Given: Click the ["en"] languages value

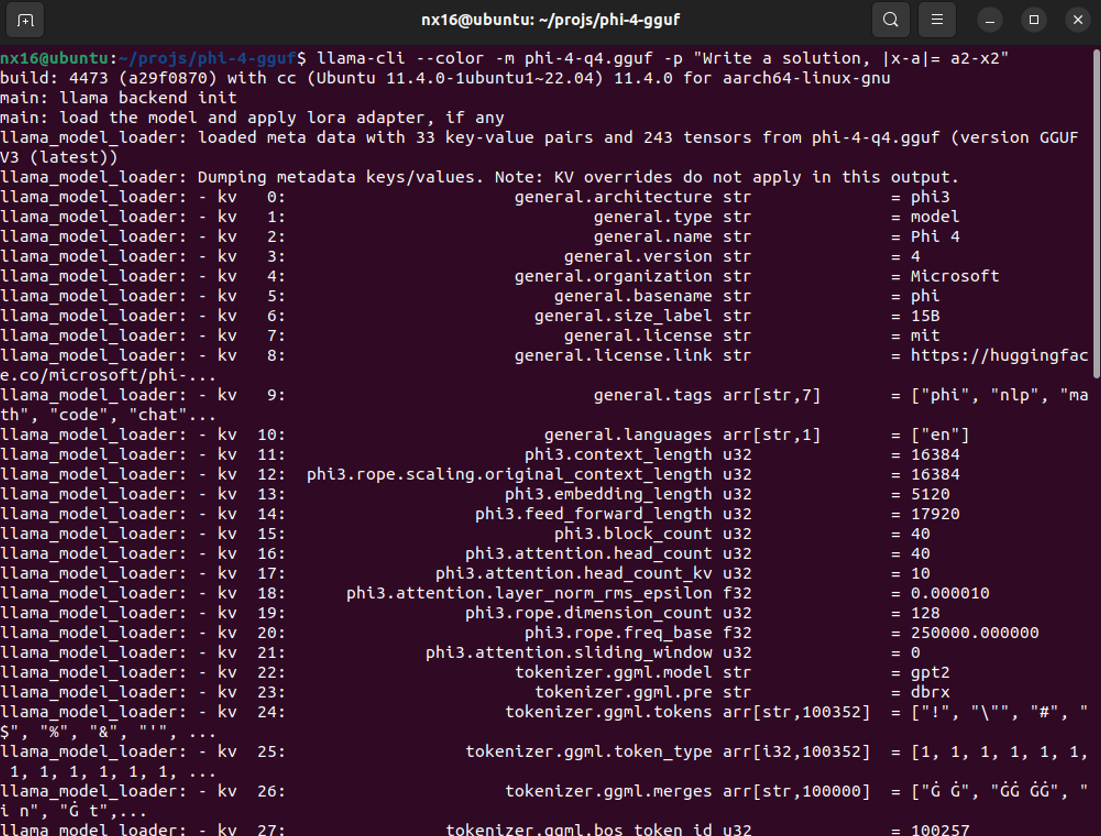Looking at the screenshot, I should 940,434.
